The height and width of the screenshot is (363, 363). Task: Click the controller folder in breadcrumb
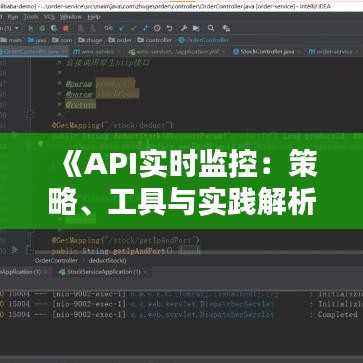pyautogui.click(x=155, y=40)
